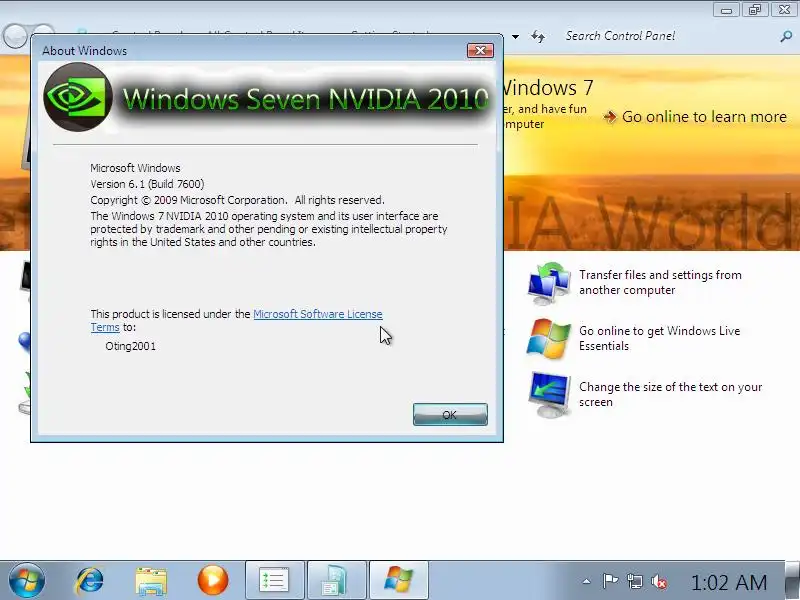Click the search magnifier icon
Image resolution: width=800 pixels, height=600 pixels.
(786, 36)
